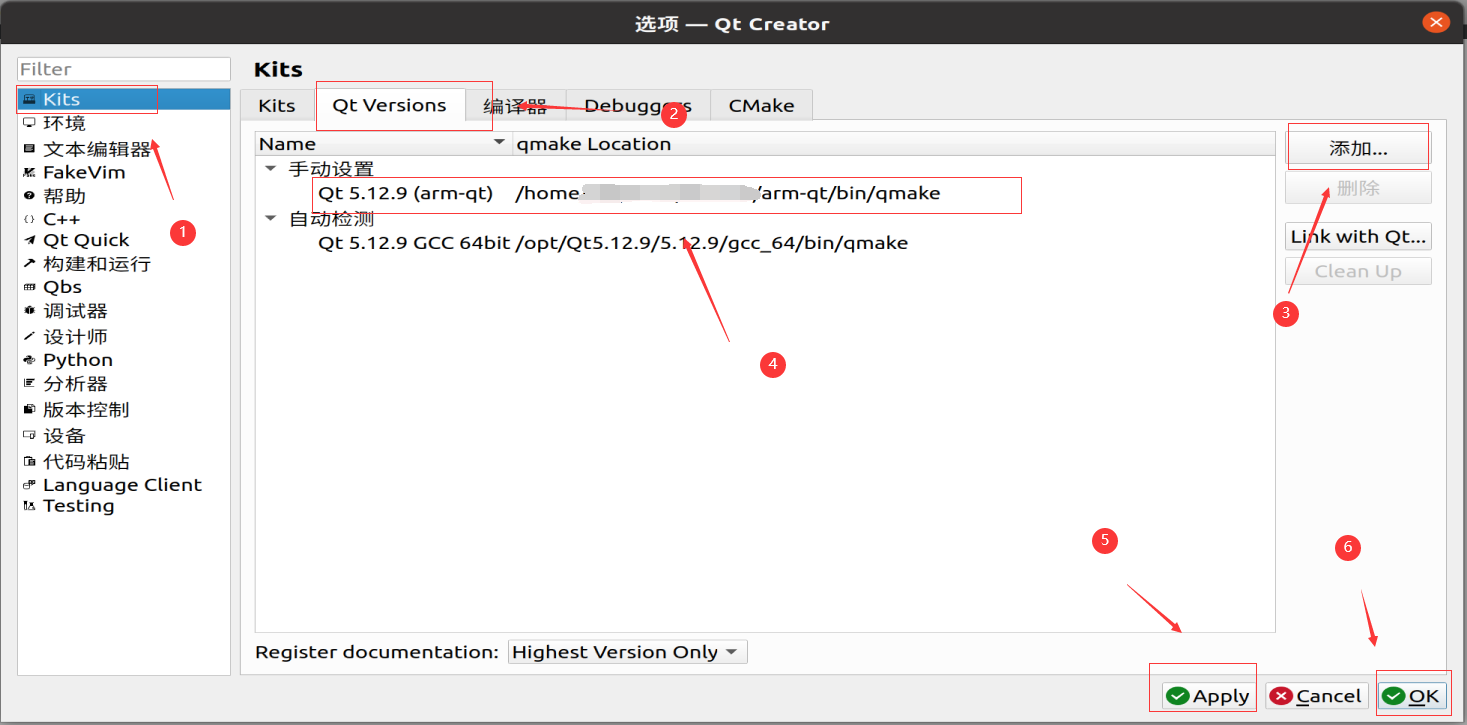Select the 构建和运行 label in sidebar
Image resolution: width=1467 pixels, height=725 pixels.
(x=97, y=264)
